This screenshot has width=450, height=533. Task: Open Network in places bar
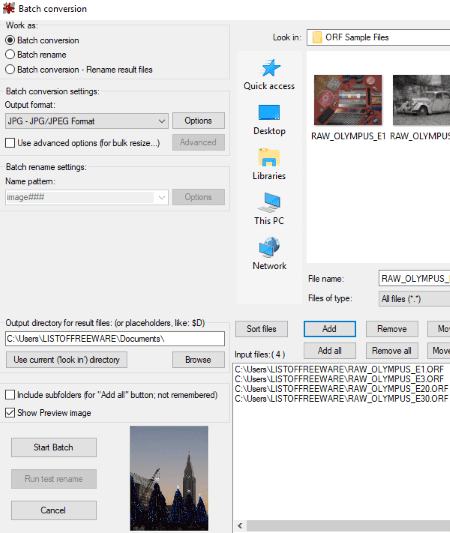pos(269,254)
